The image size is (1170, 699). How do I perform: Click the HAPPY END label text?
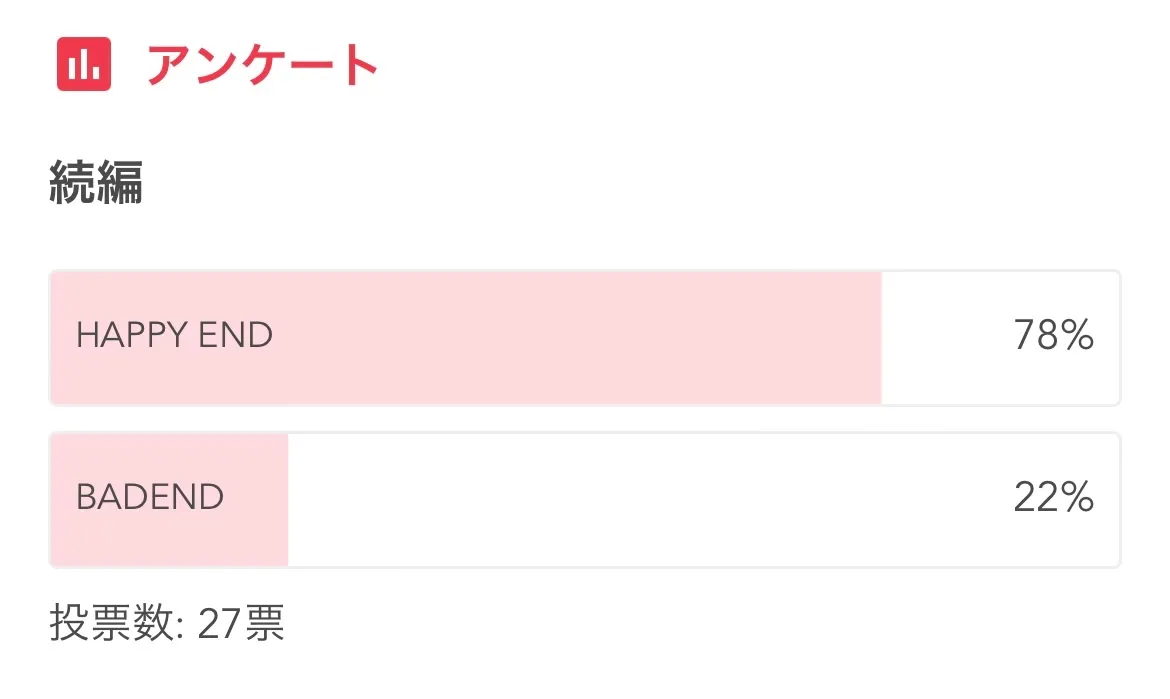click(x=175, y=336)
